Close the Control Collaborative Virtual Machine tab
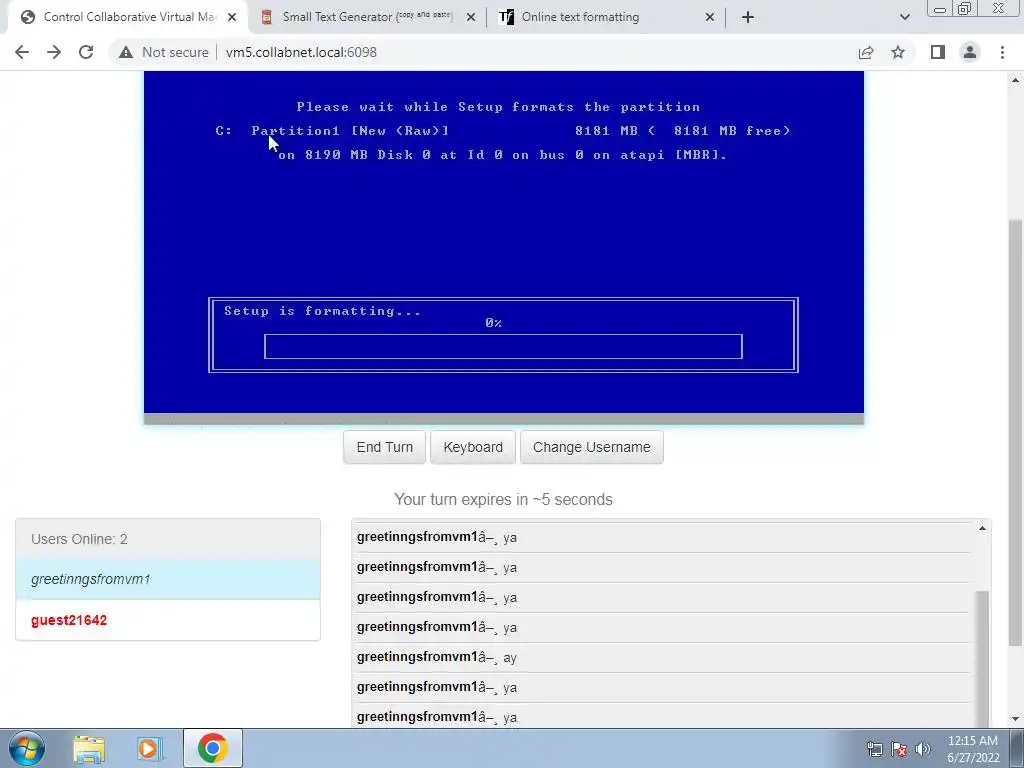1024x768 pixels. 232,18
